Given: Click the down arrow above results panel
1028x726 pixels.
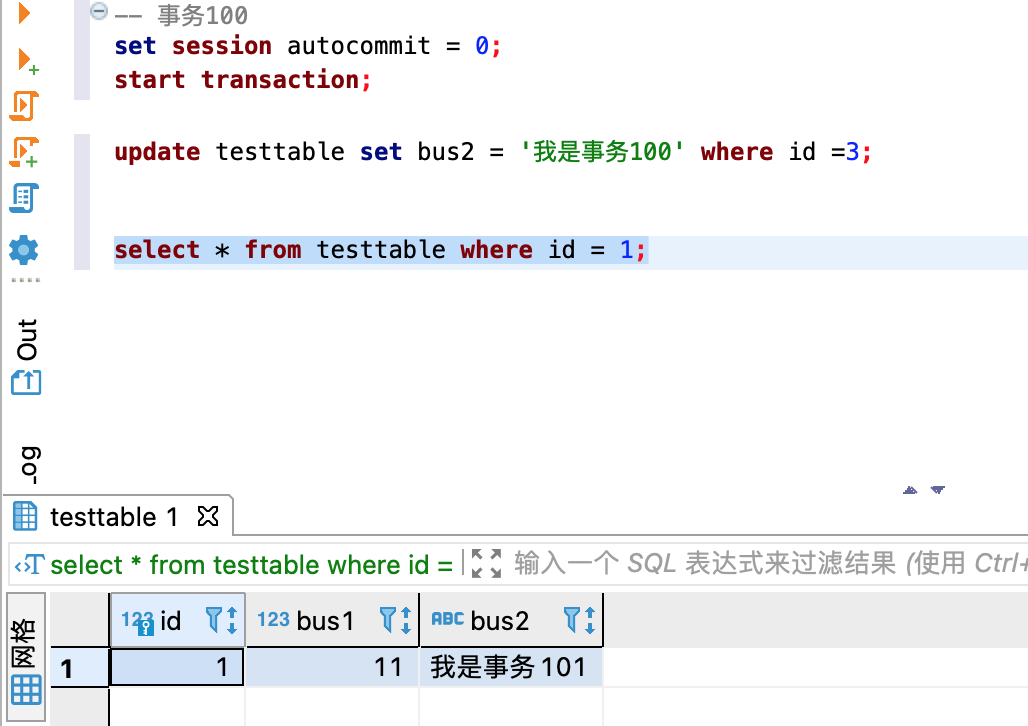Looking at the screenshot, I should pyautogui.click(x=938, y=490).
